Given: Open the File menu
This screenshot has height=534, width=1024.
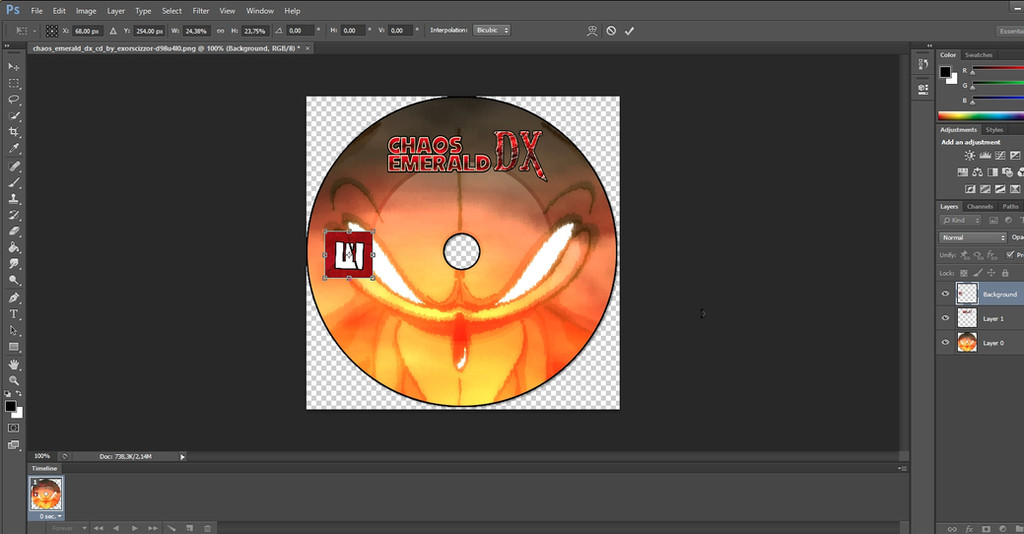Looking at the screenshot, I should (x=37, y=10).
